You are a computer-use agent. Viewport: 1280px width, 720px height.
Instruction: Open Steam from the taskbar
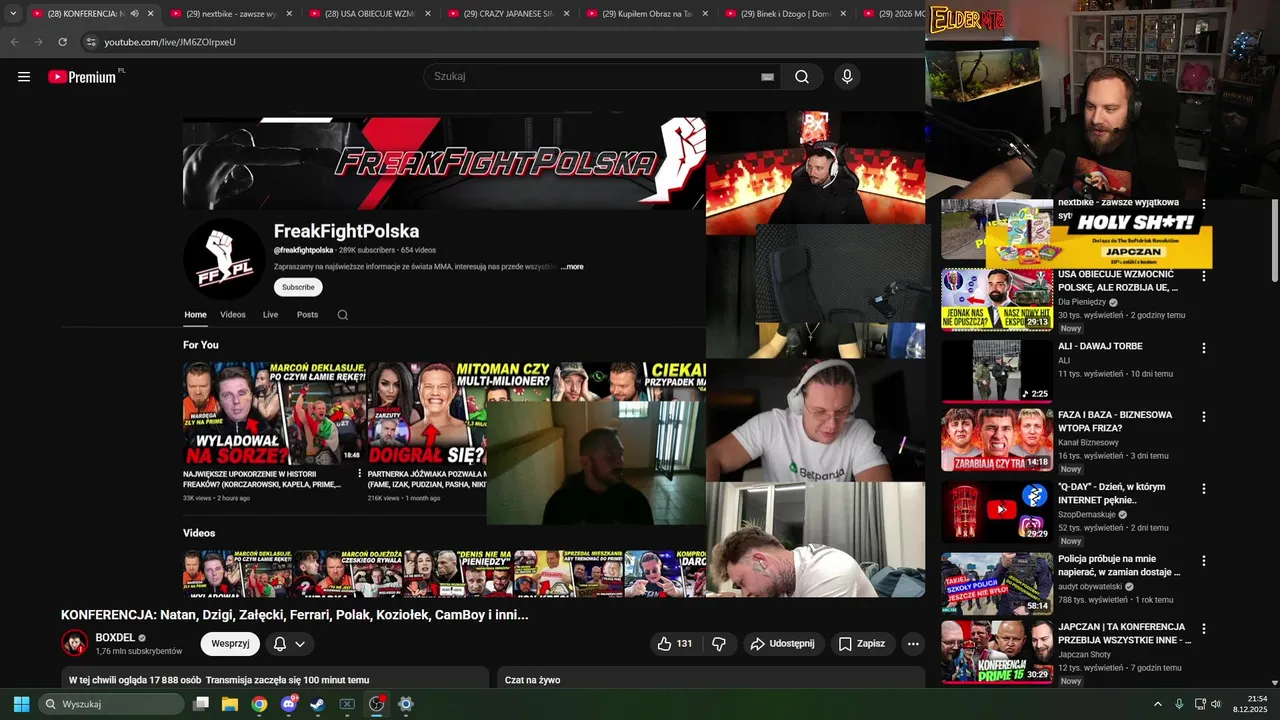pyautogui.click(x=318, y=704)
